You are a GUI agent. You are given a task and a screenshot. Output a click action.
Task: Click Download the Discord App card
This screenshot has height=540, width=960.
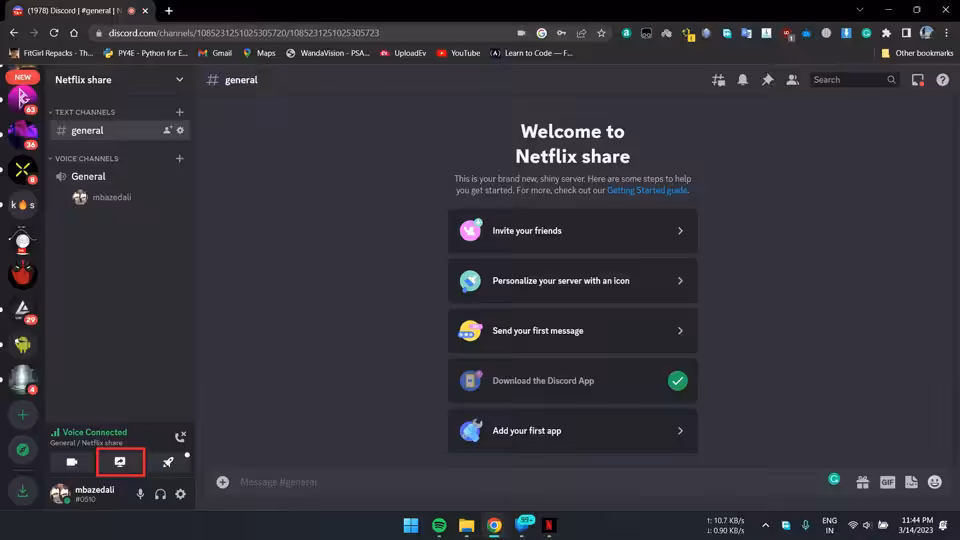(x=572, y=381)
